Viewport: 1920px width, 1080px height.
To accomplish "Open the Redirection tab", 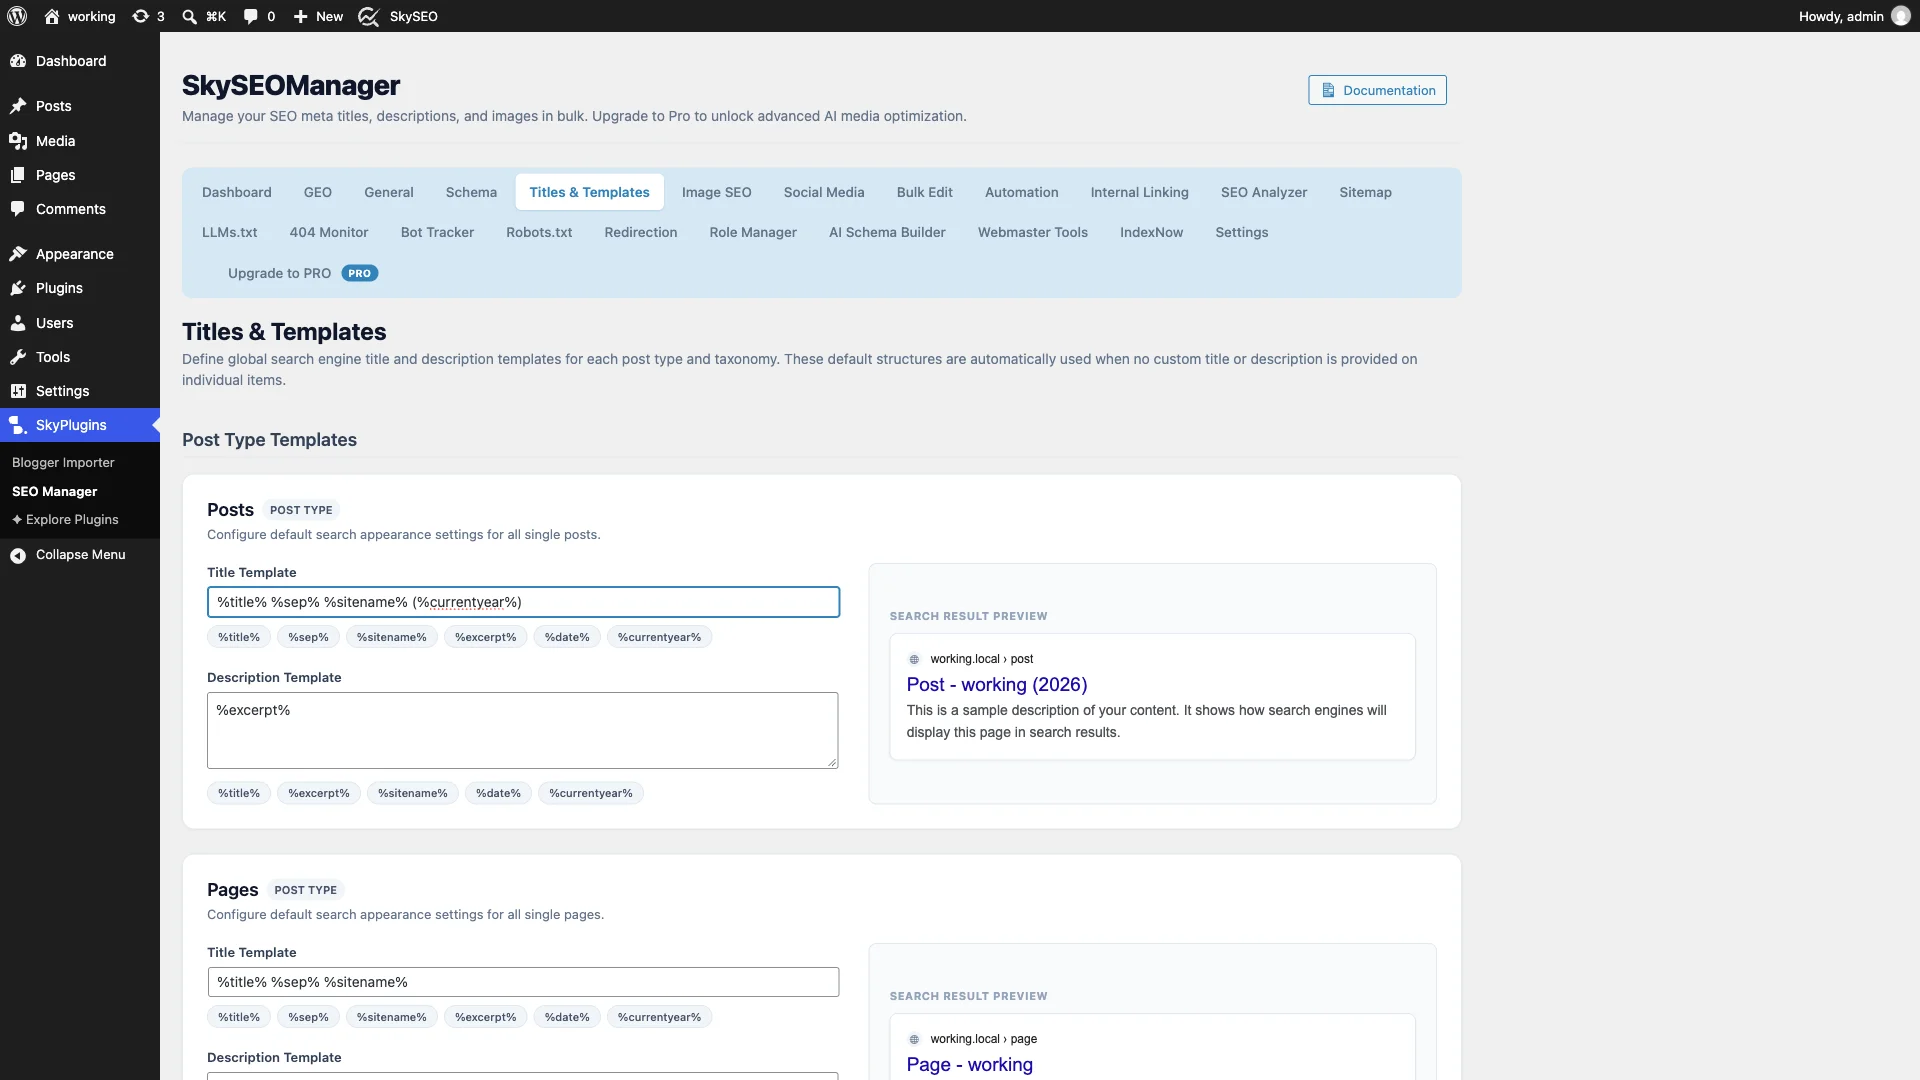I will pos(640,232).
